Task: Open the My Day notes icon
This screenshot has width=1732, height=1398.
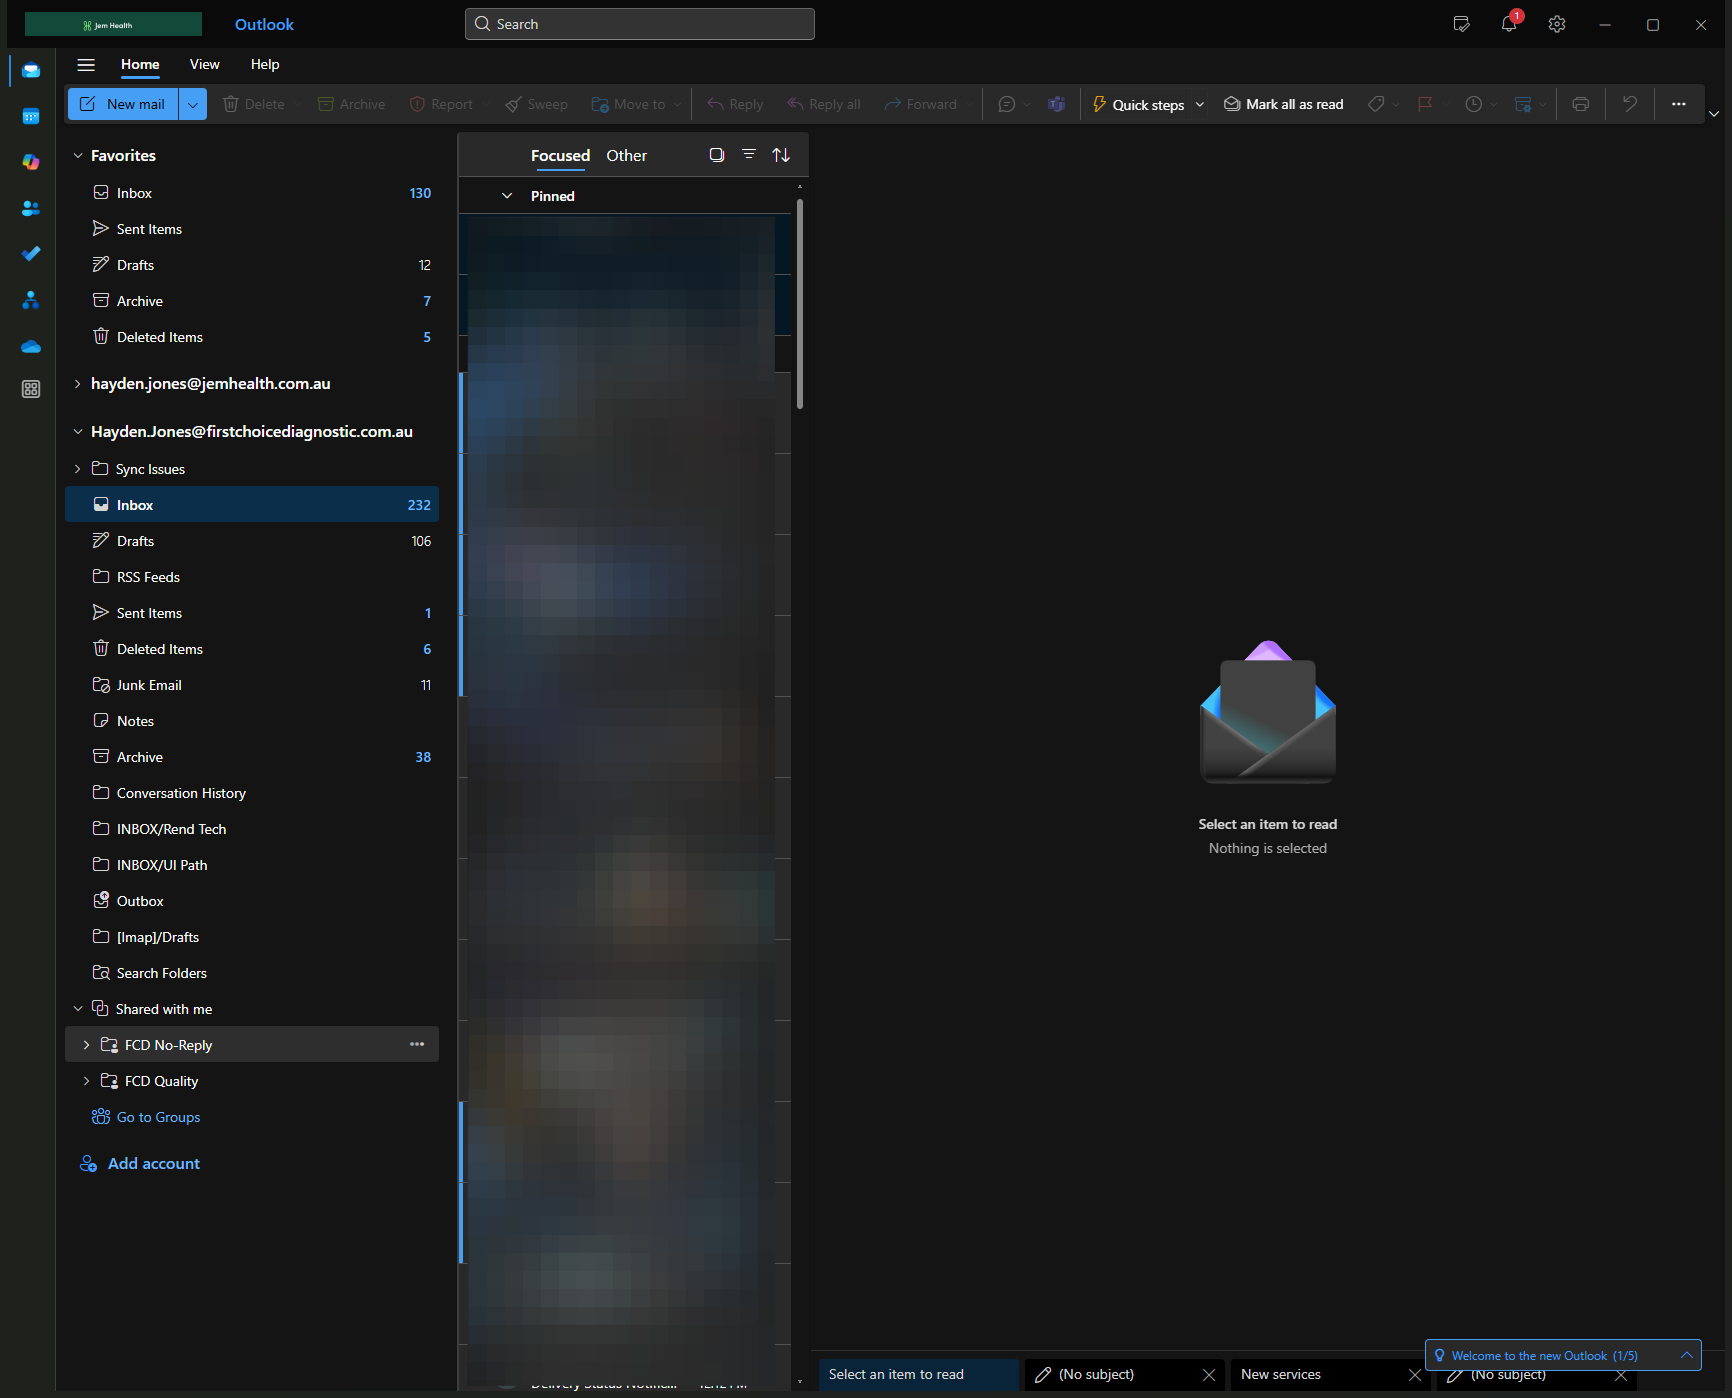Action: 1461,24
